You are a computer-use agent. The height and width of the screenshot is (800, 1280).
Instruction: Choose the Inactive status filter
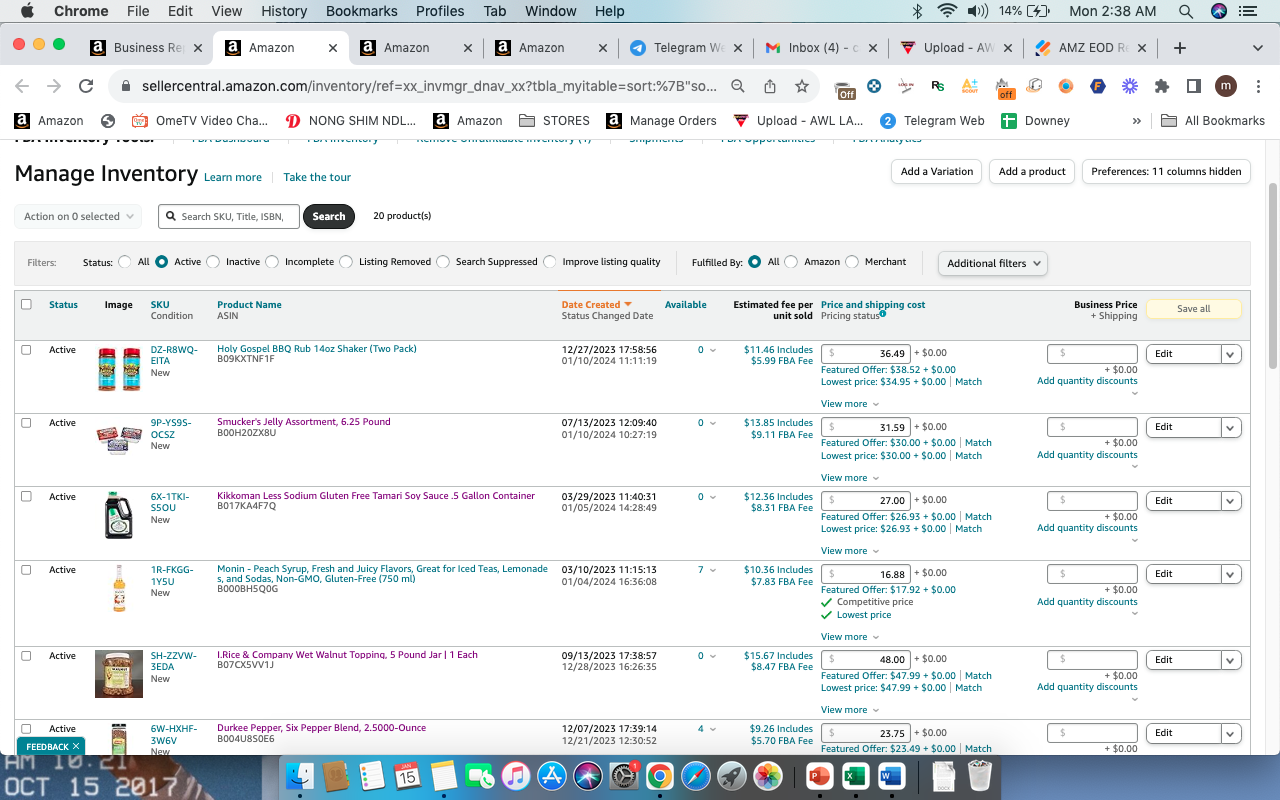click(x=213, y=262)
